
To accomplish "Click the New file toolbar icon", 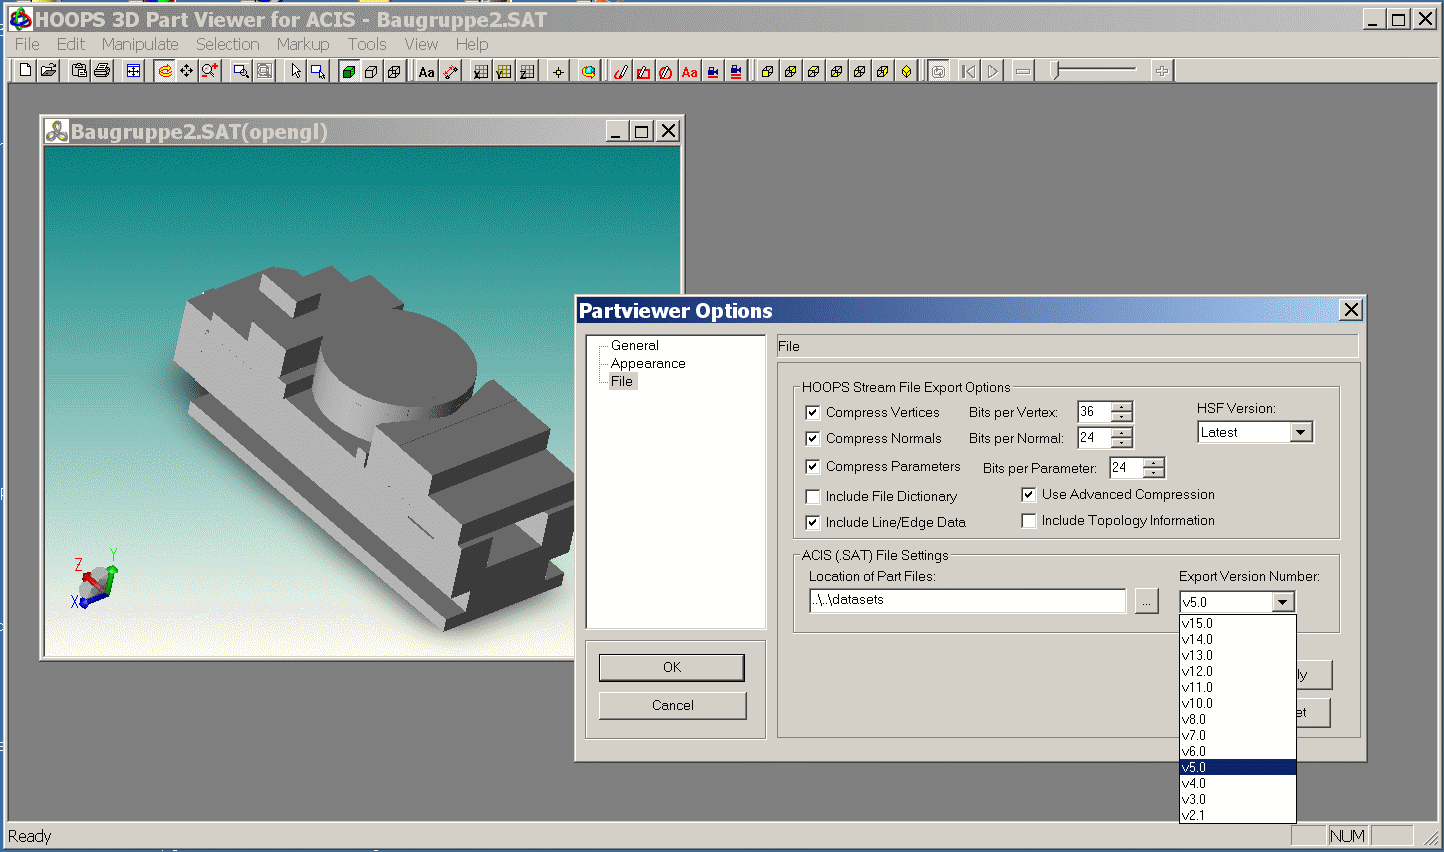I will tap(25, 71).
